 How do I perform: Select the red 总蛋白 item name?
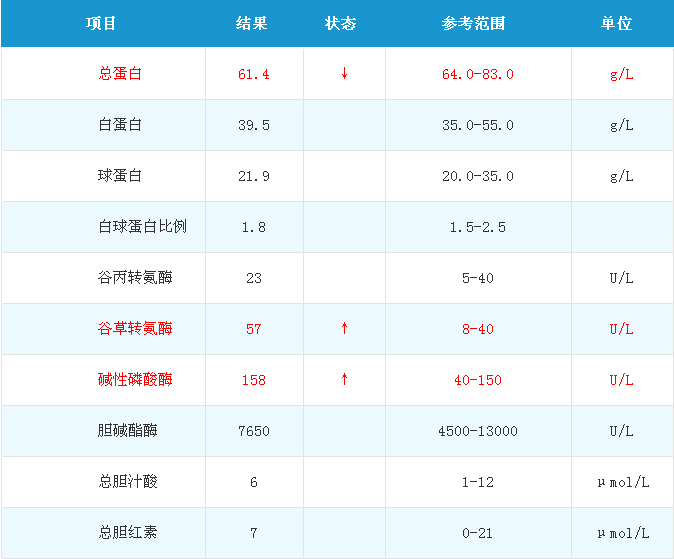[120, 74]
